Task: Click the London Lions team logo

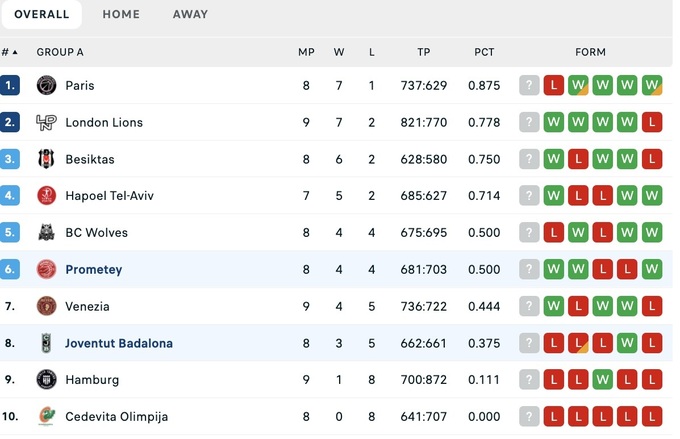Action: tap(46, 123)
